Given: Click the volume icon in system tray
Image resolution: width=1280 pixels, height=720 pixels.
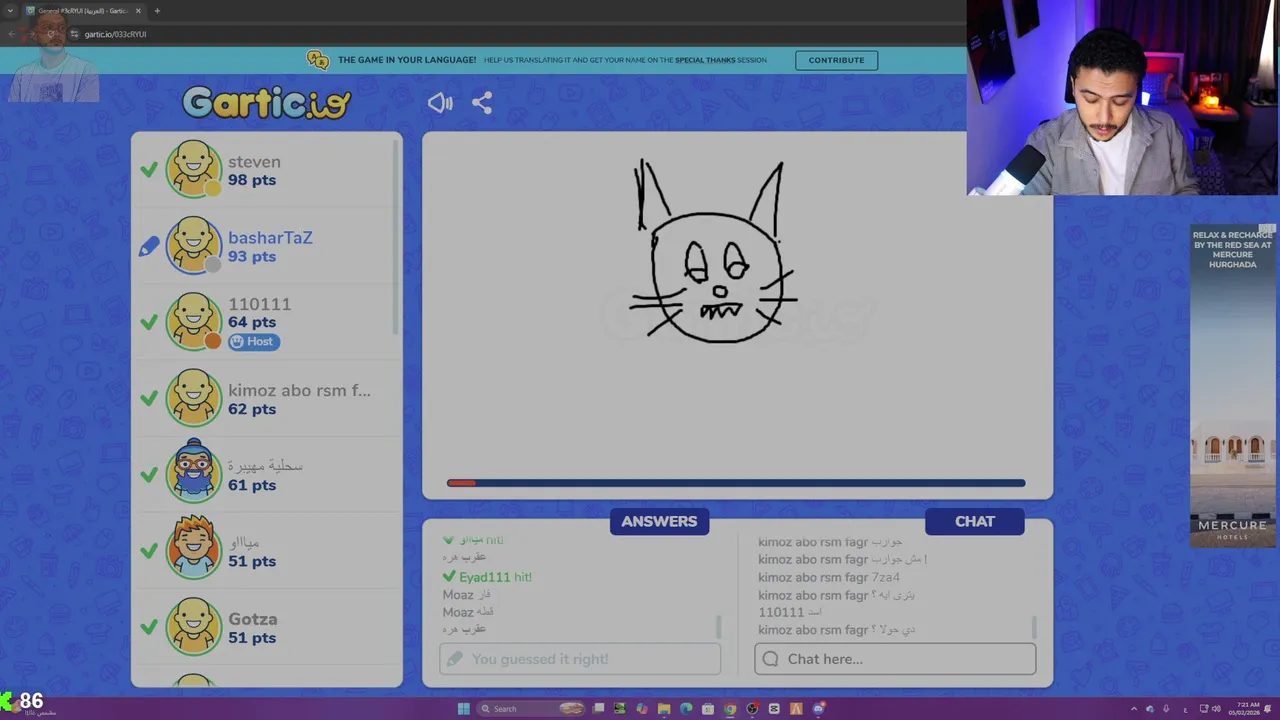Looking at the screenshot, I should coord(1217,709).
